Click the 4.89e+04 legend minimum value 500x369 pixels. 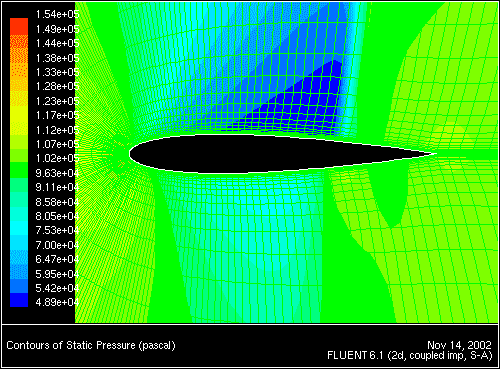[x=57, y=302]
